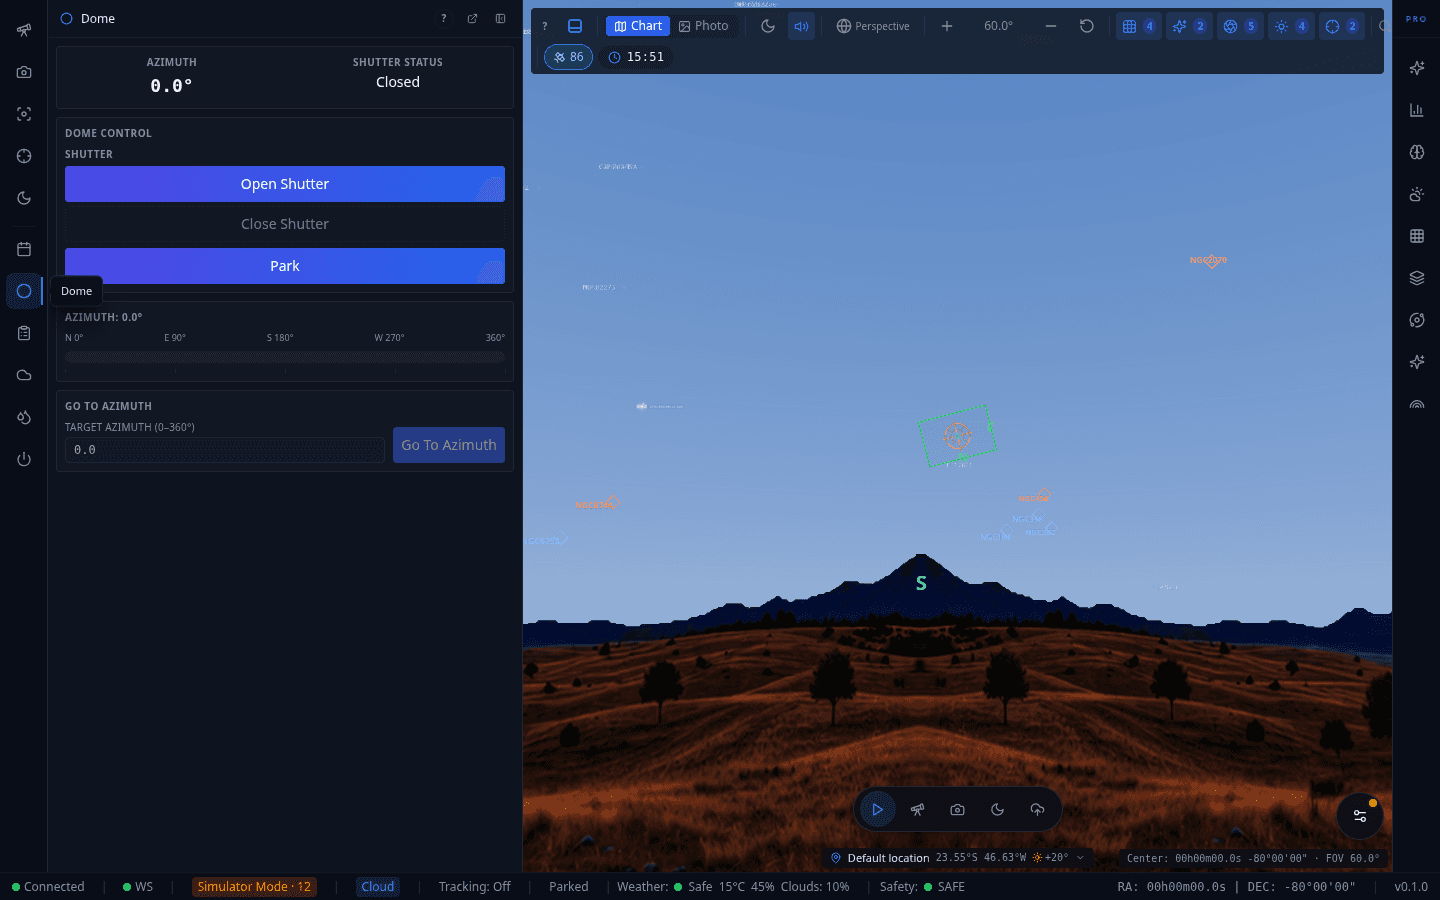Expand the Default location selector
The image size is (1440, 900).
pyautogui.click(x=957, y=858)
